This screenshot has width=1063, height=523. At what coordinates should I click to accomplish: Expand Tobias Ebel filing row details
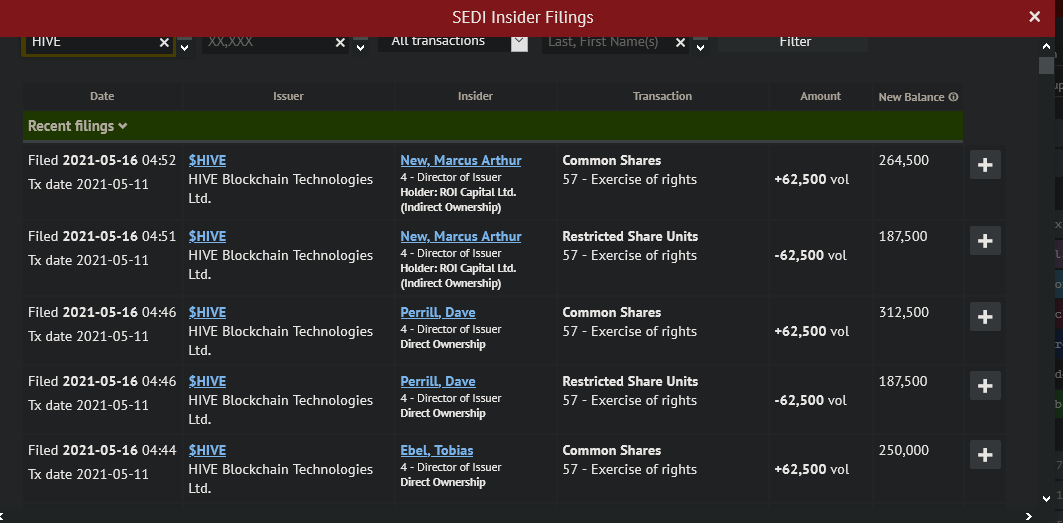tap(985, 455)
